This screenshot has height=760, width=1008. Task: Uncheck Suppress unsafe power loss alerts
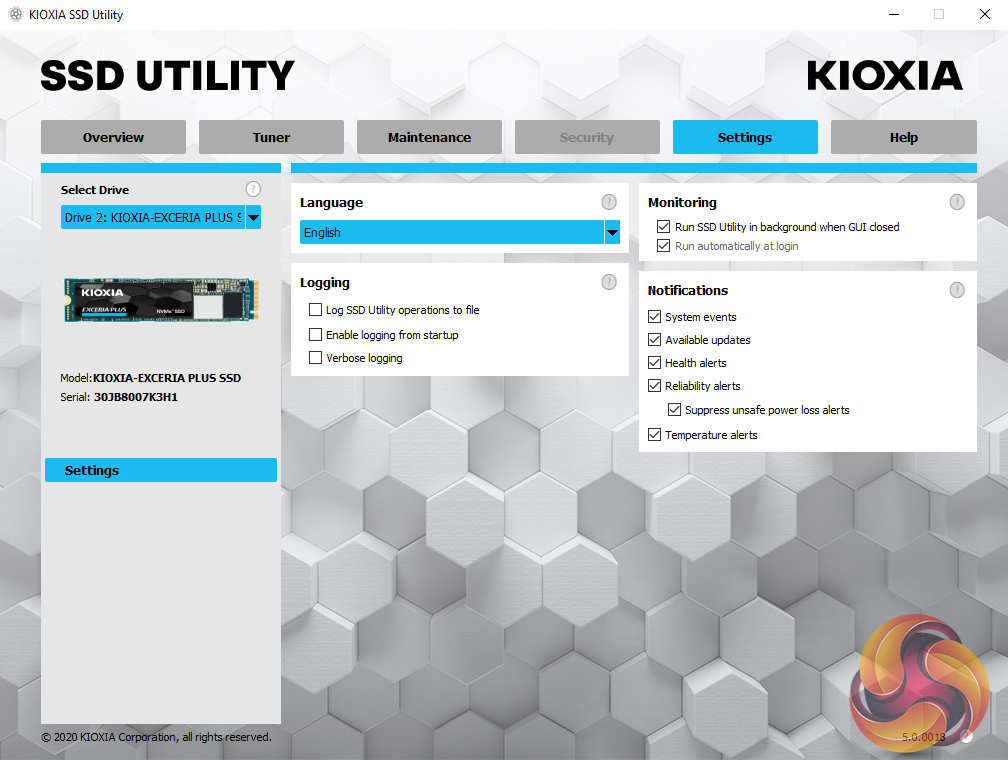click(674, 410)
